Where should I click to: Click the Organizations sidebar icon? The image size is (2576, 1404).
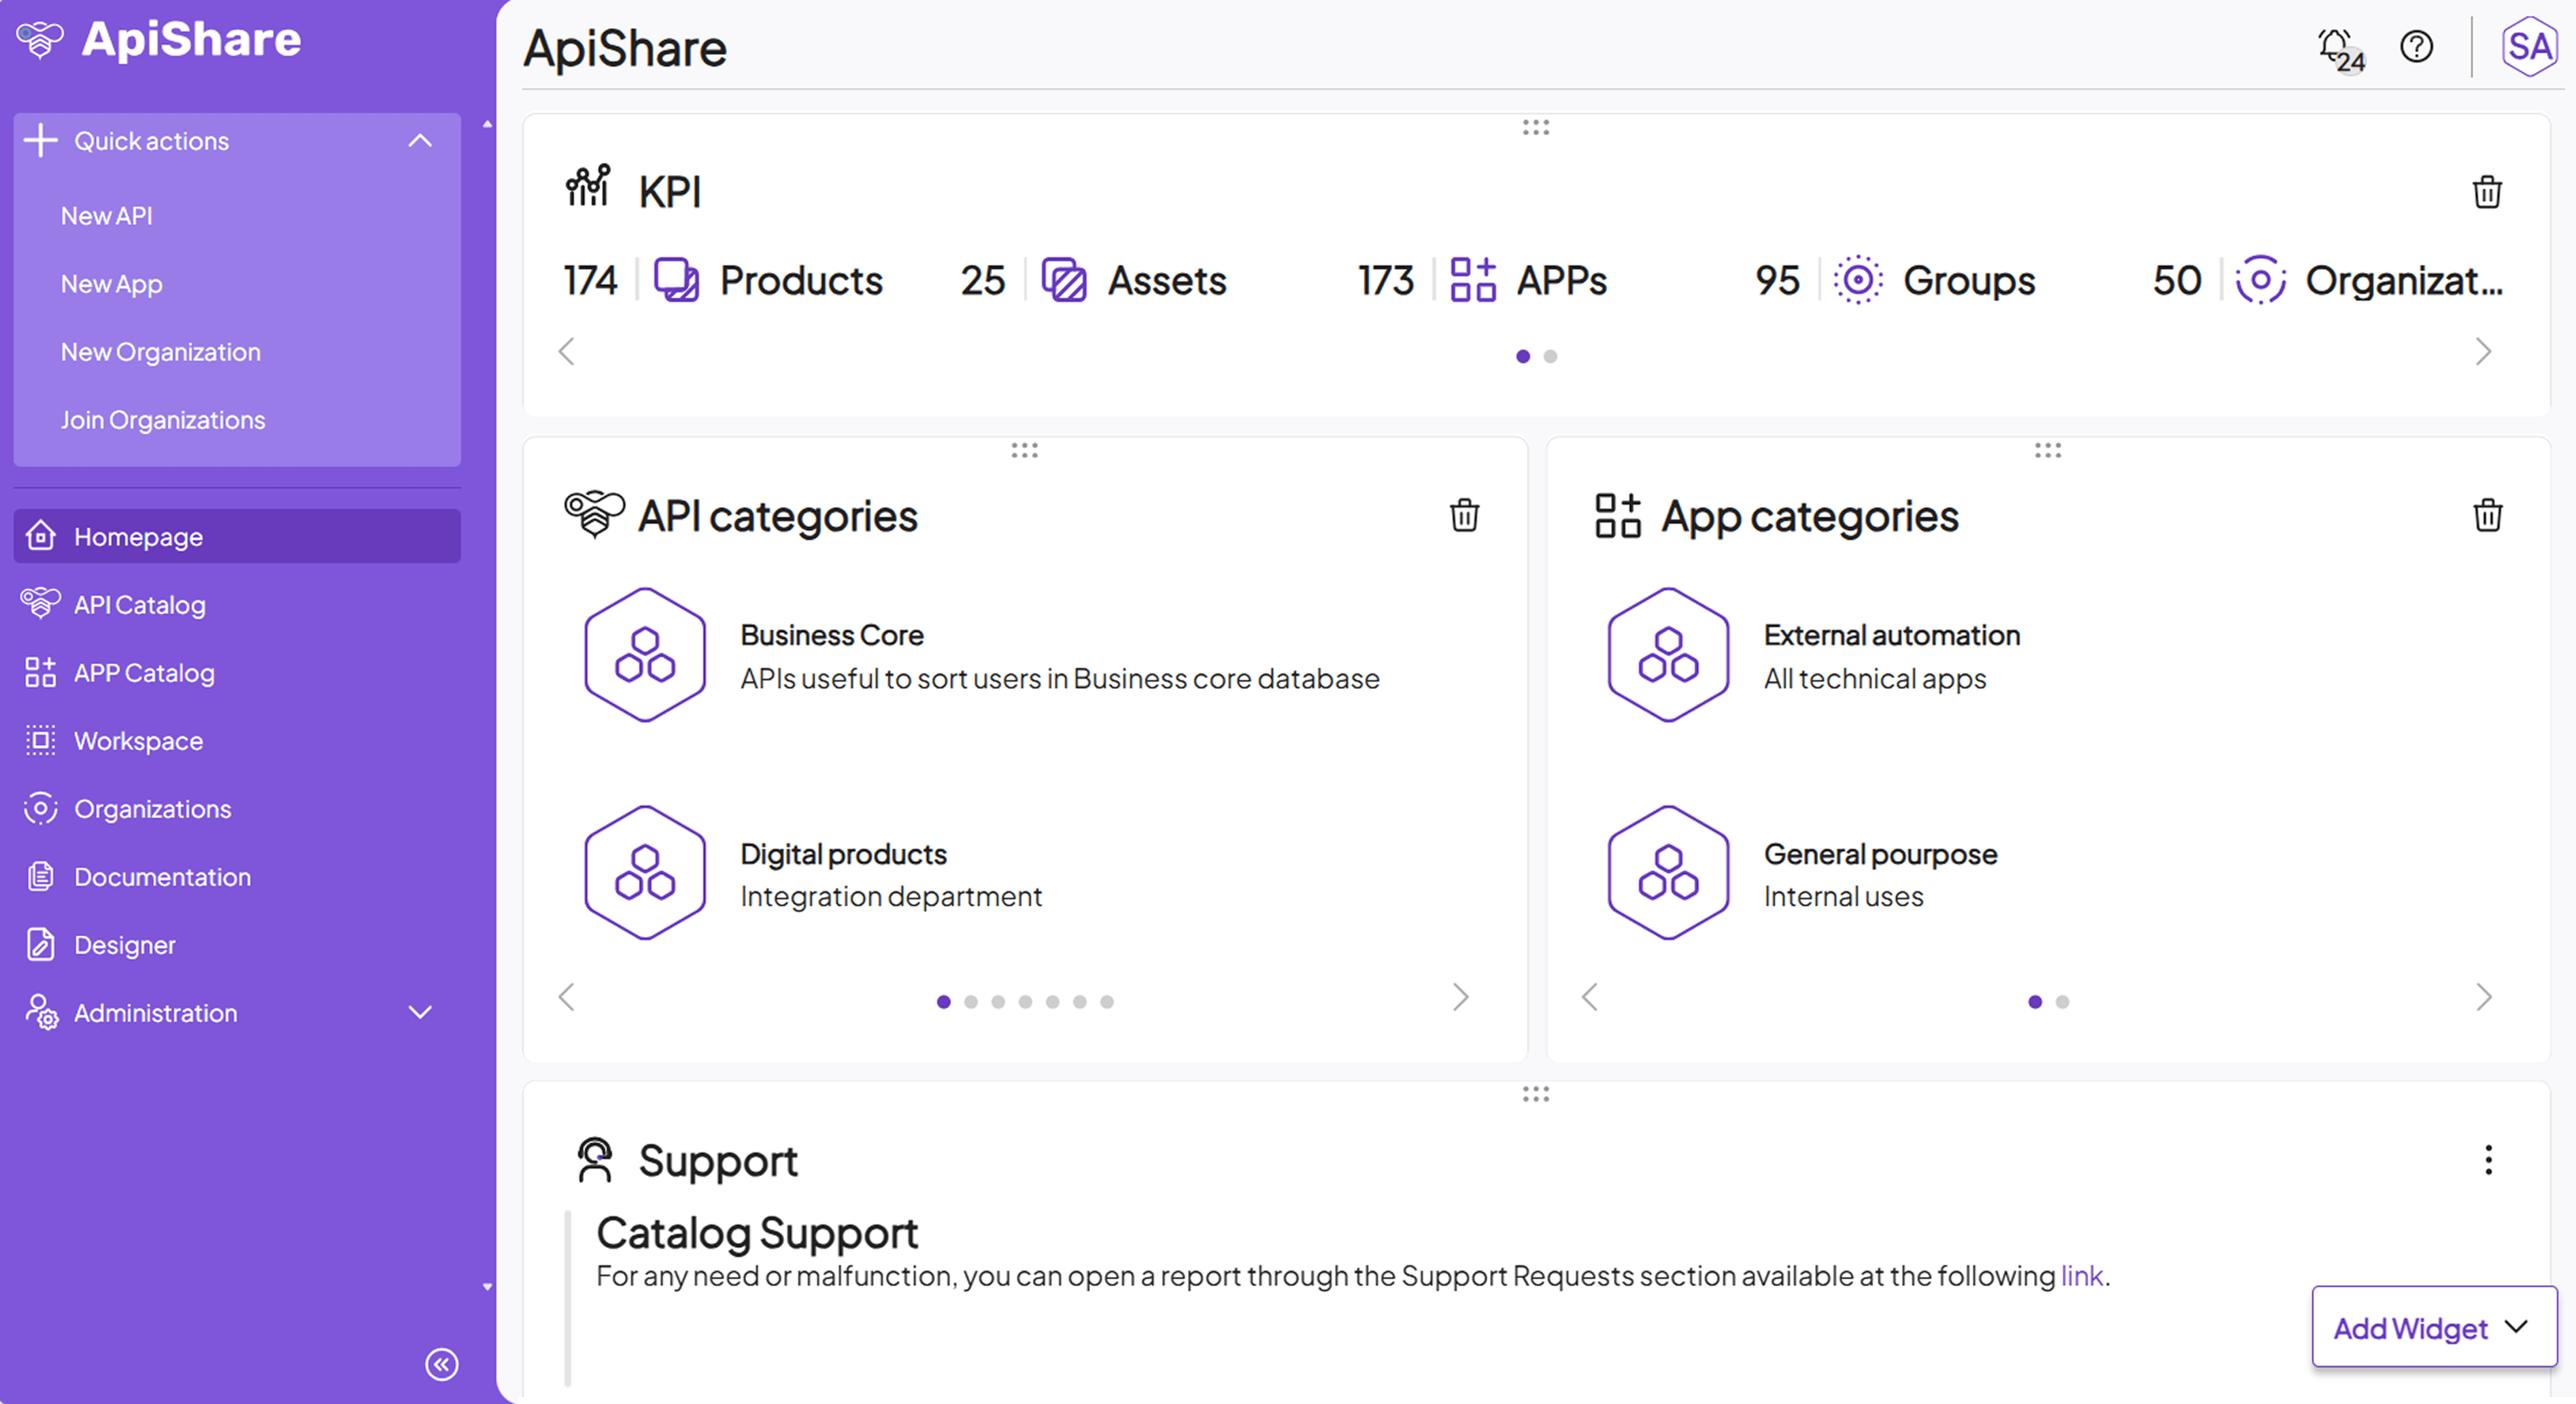pos(40,808)
